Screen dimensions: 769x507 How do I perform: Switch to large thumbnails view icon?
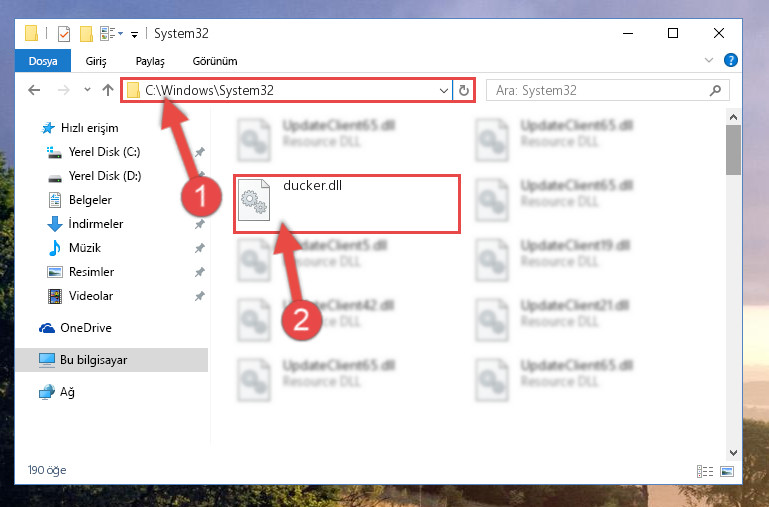coord(727,471)
